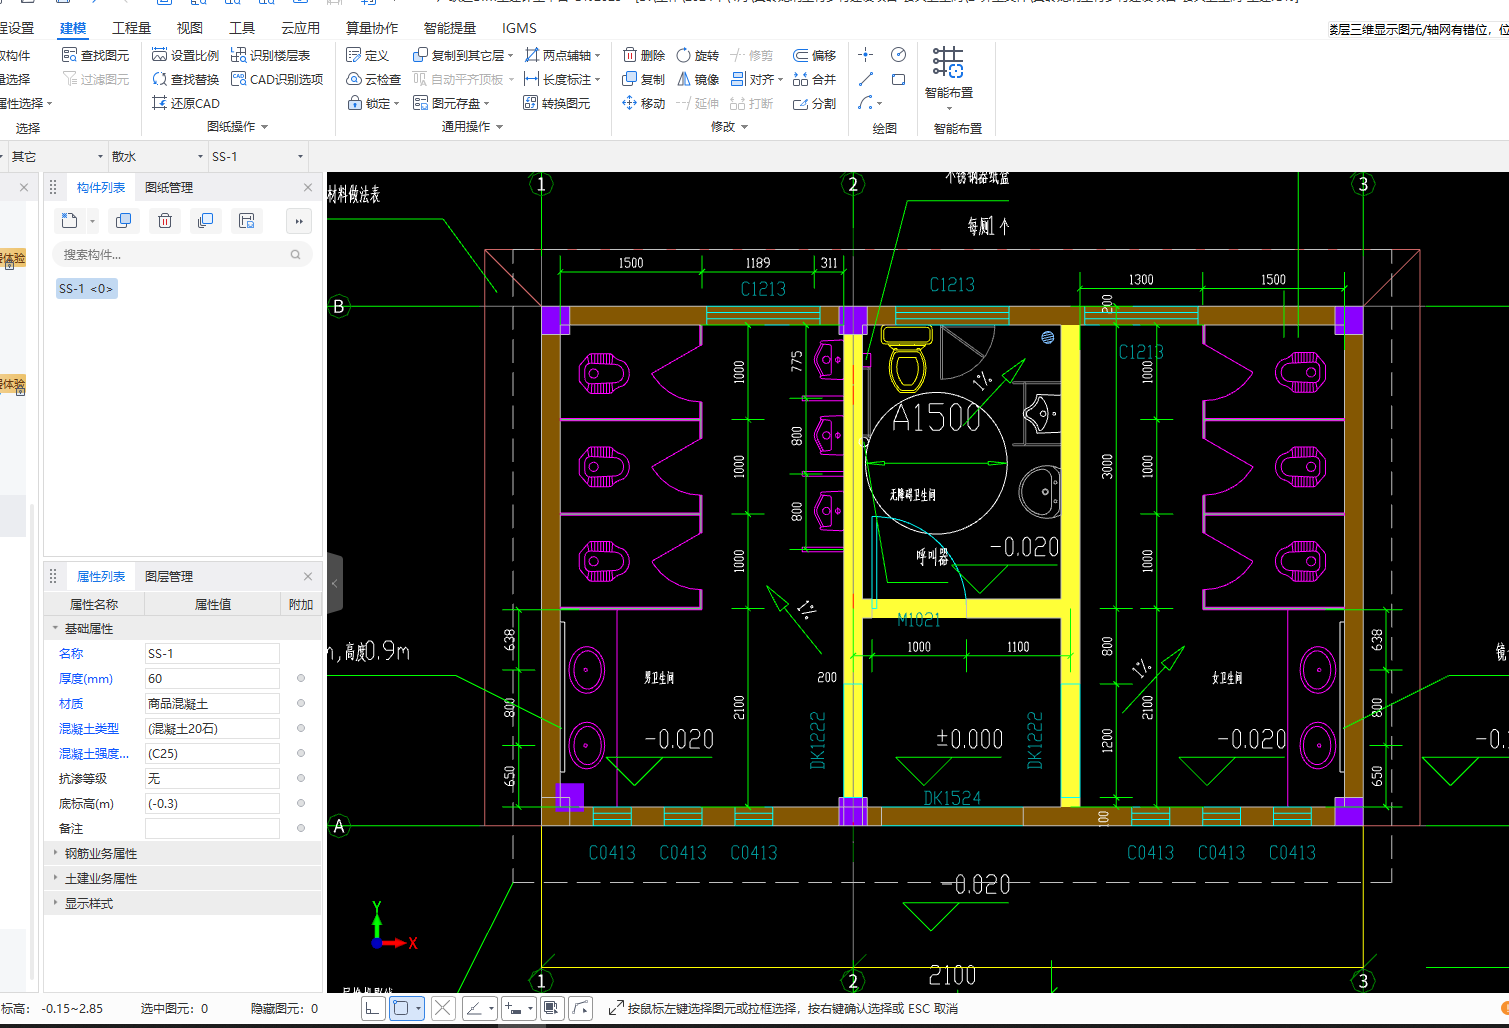The height and width of the screenshot is (1028, 1509).
Task: Open 修改 group dropdown
Action: [745, 127]
